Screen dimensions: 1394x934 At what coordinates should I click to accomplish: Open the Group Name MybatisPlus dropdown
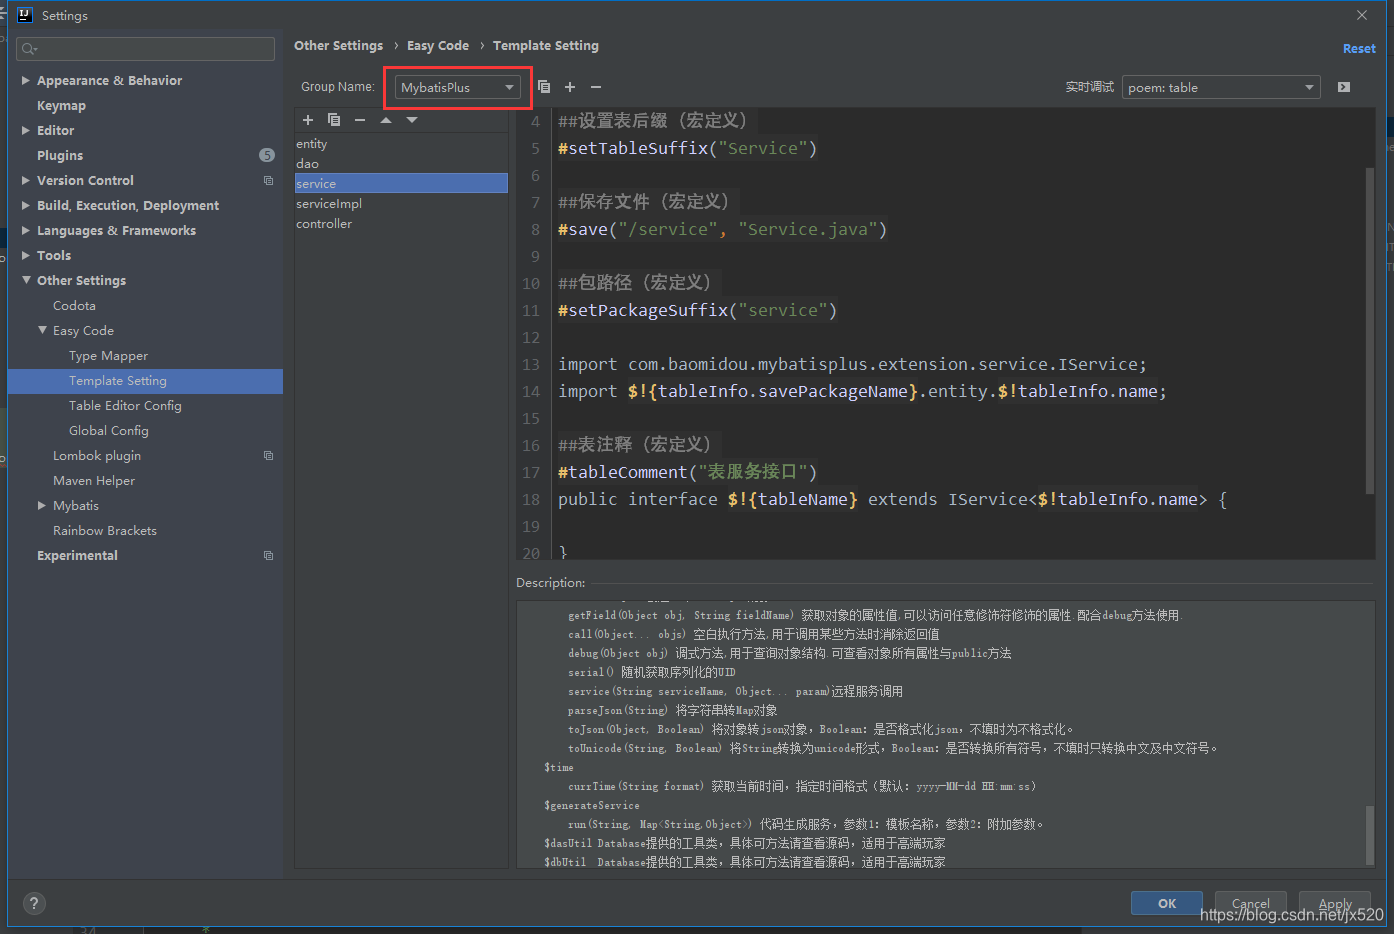pyautogui.click(x=458, y=87)
